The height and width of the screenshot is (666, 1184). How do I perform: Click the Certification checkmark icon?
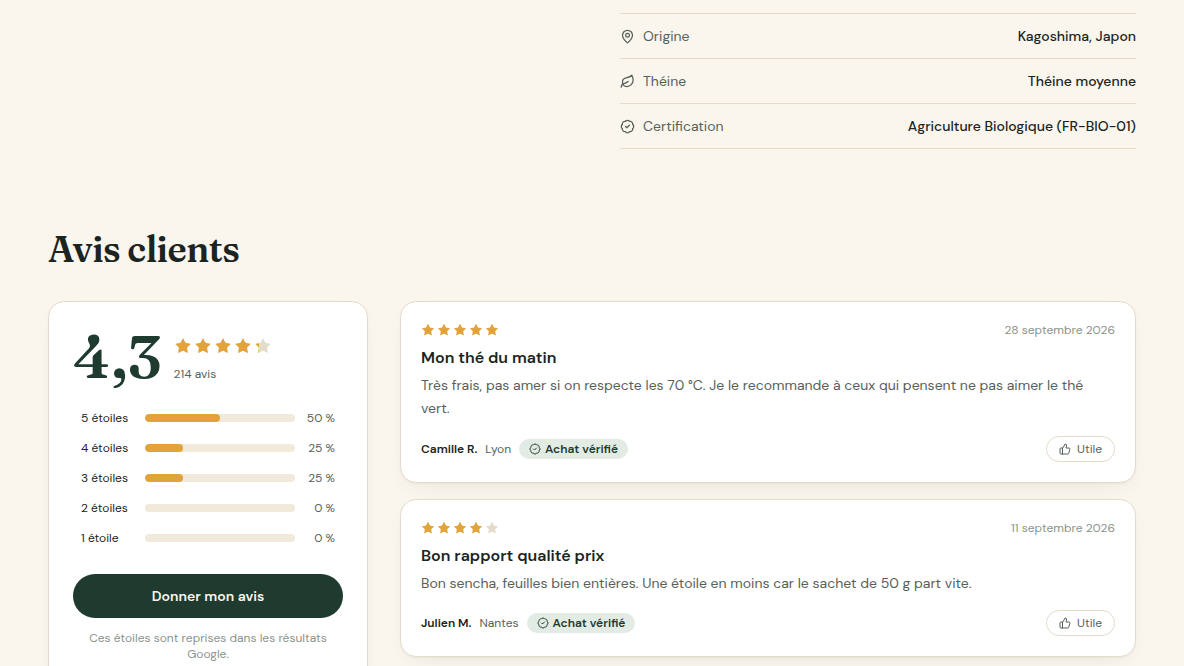pos(627,127)
